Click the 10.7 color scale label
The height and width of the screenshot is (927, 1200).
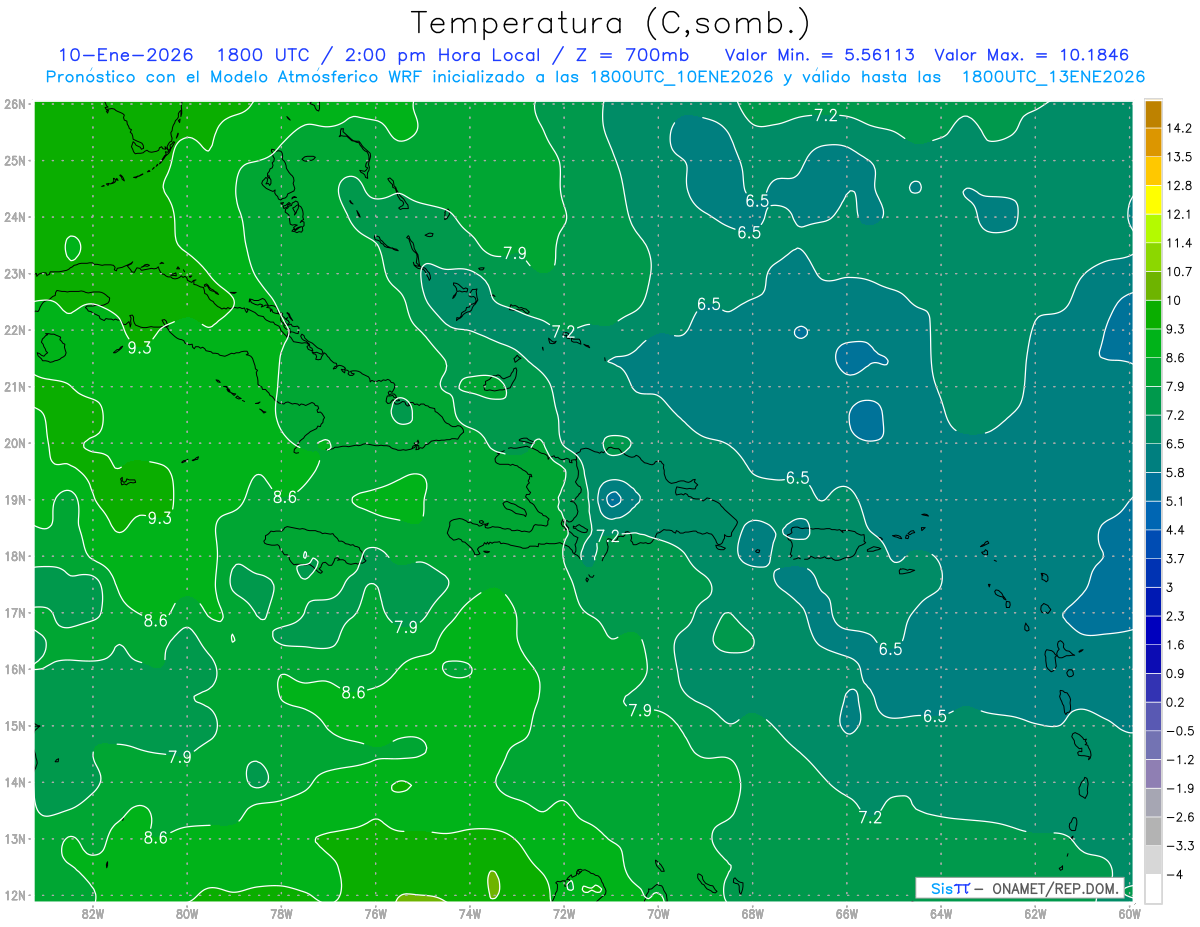1179,271
